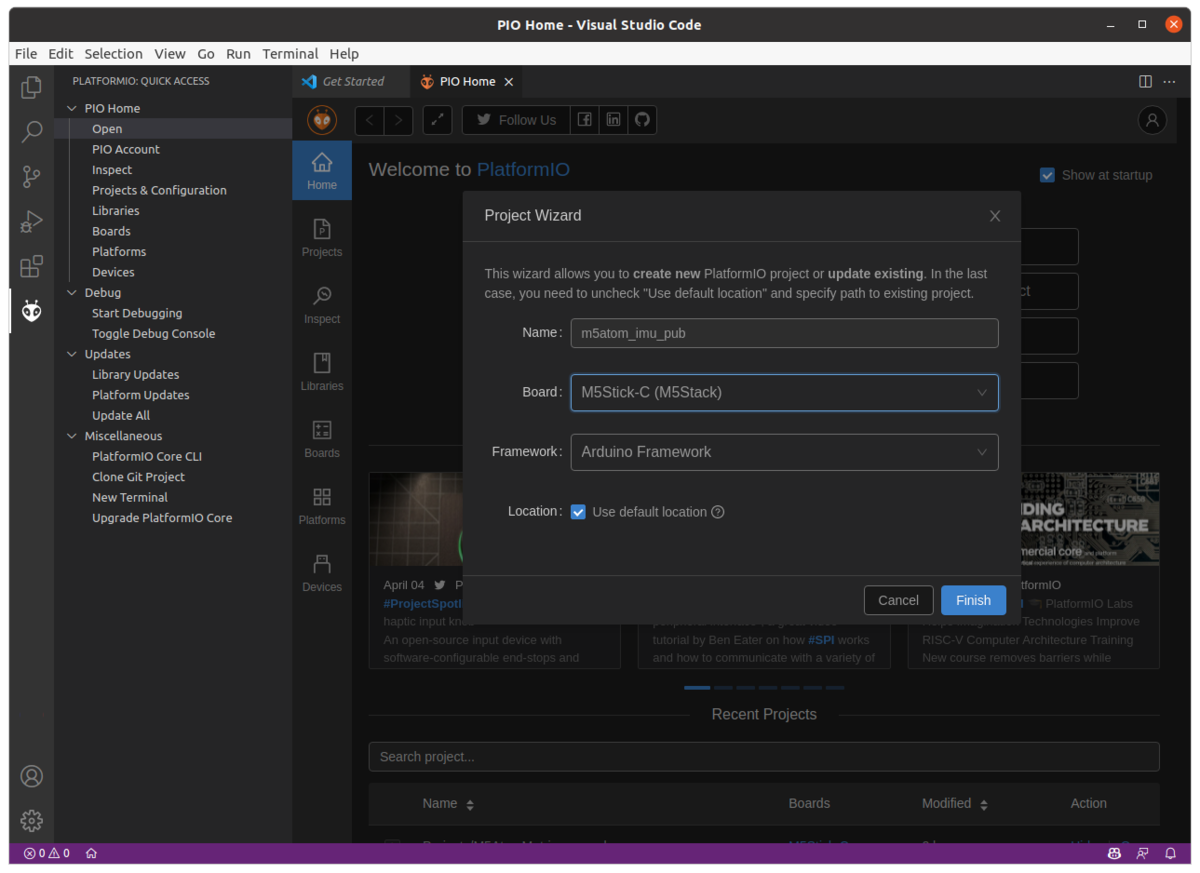Open the Extensions view

click(32, 267)
